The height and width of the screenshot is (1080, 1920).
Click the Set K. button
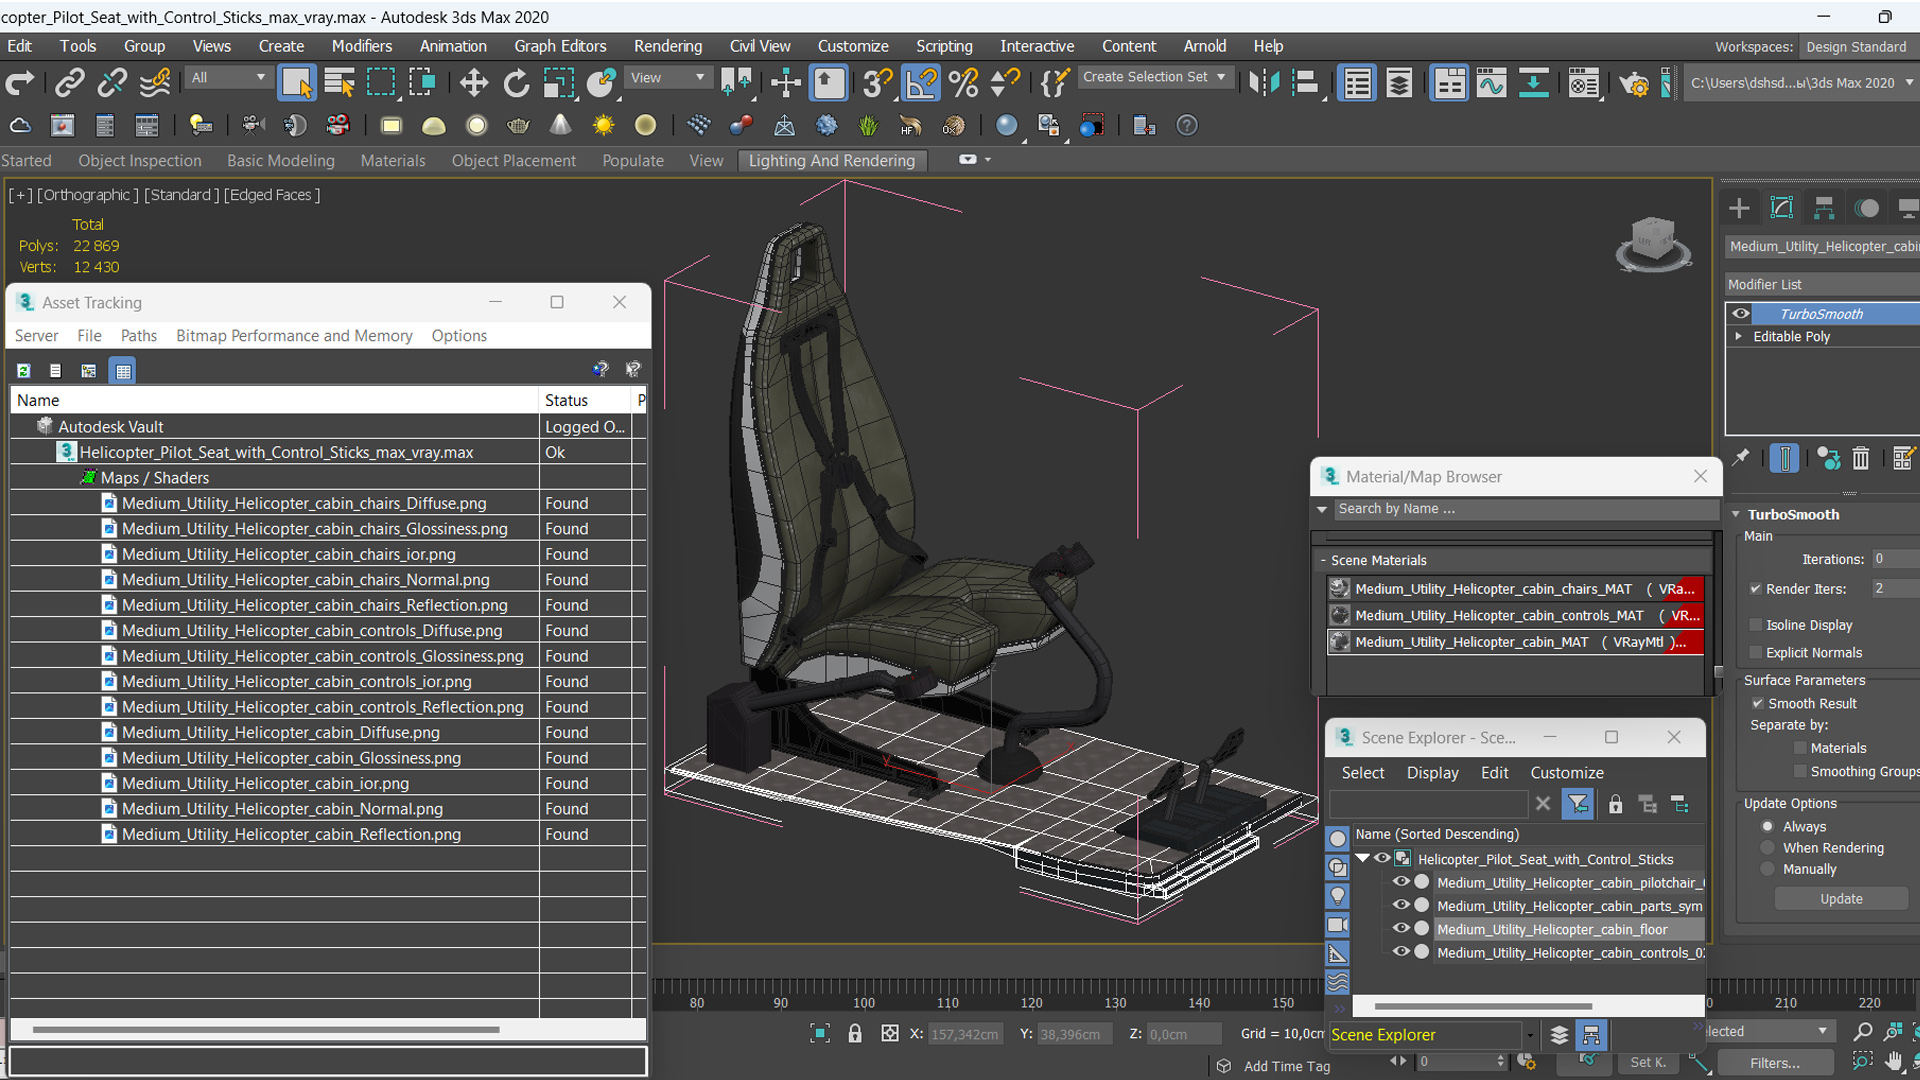1648,1062
